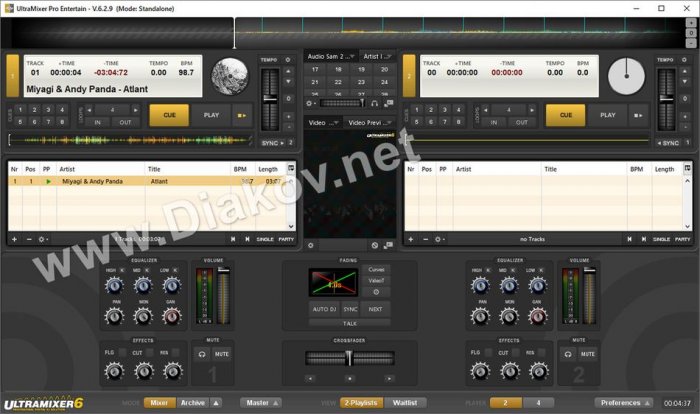Open the Audio Sampler dropdown
The image size is (700, 414).
pyautogui.click(x=331, y=57)
